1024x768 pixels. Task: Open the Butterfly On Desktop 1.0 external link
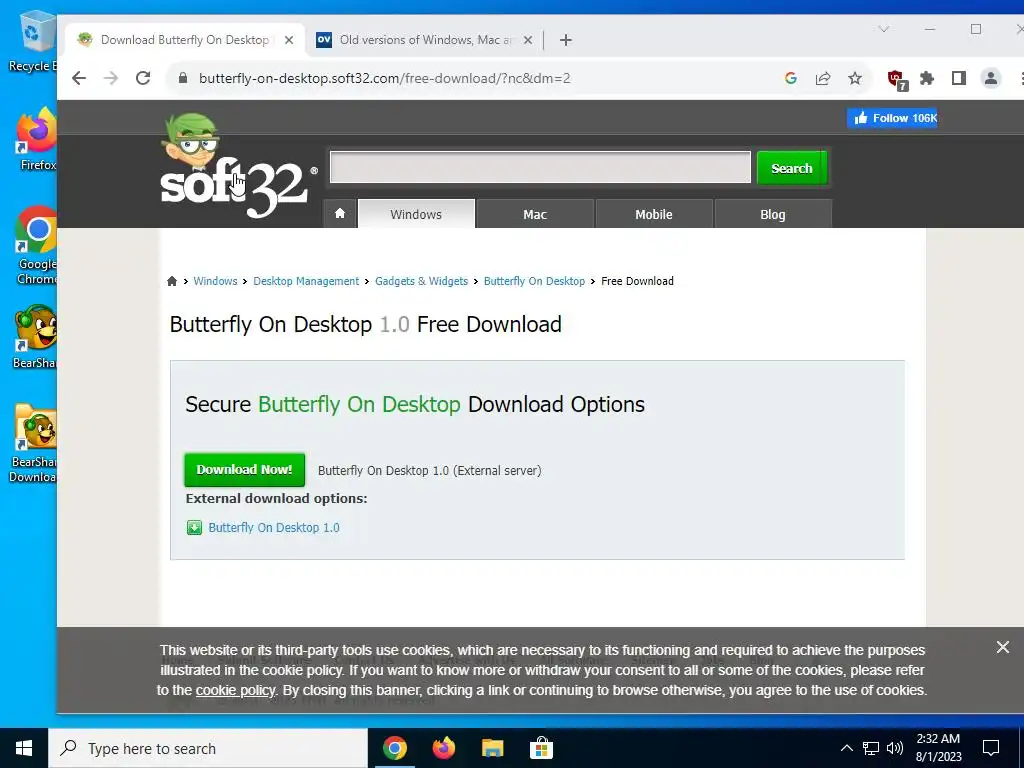[x=274, y=528]
